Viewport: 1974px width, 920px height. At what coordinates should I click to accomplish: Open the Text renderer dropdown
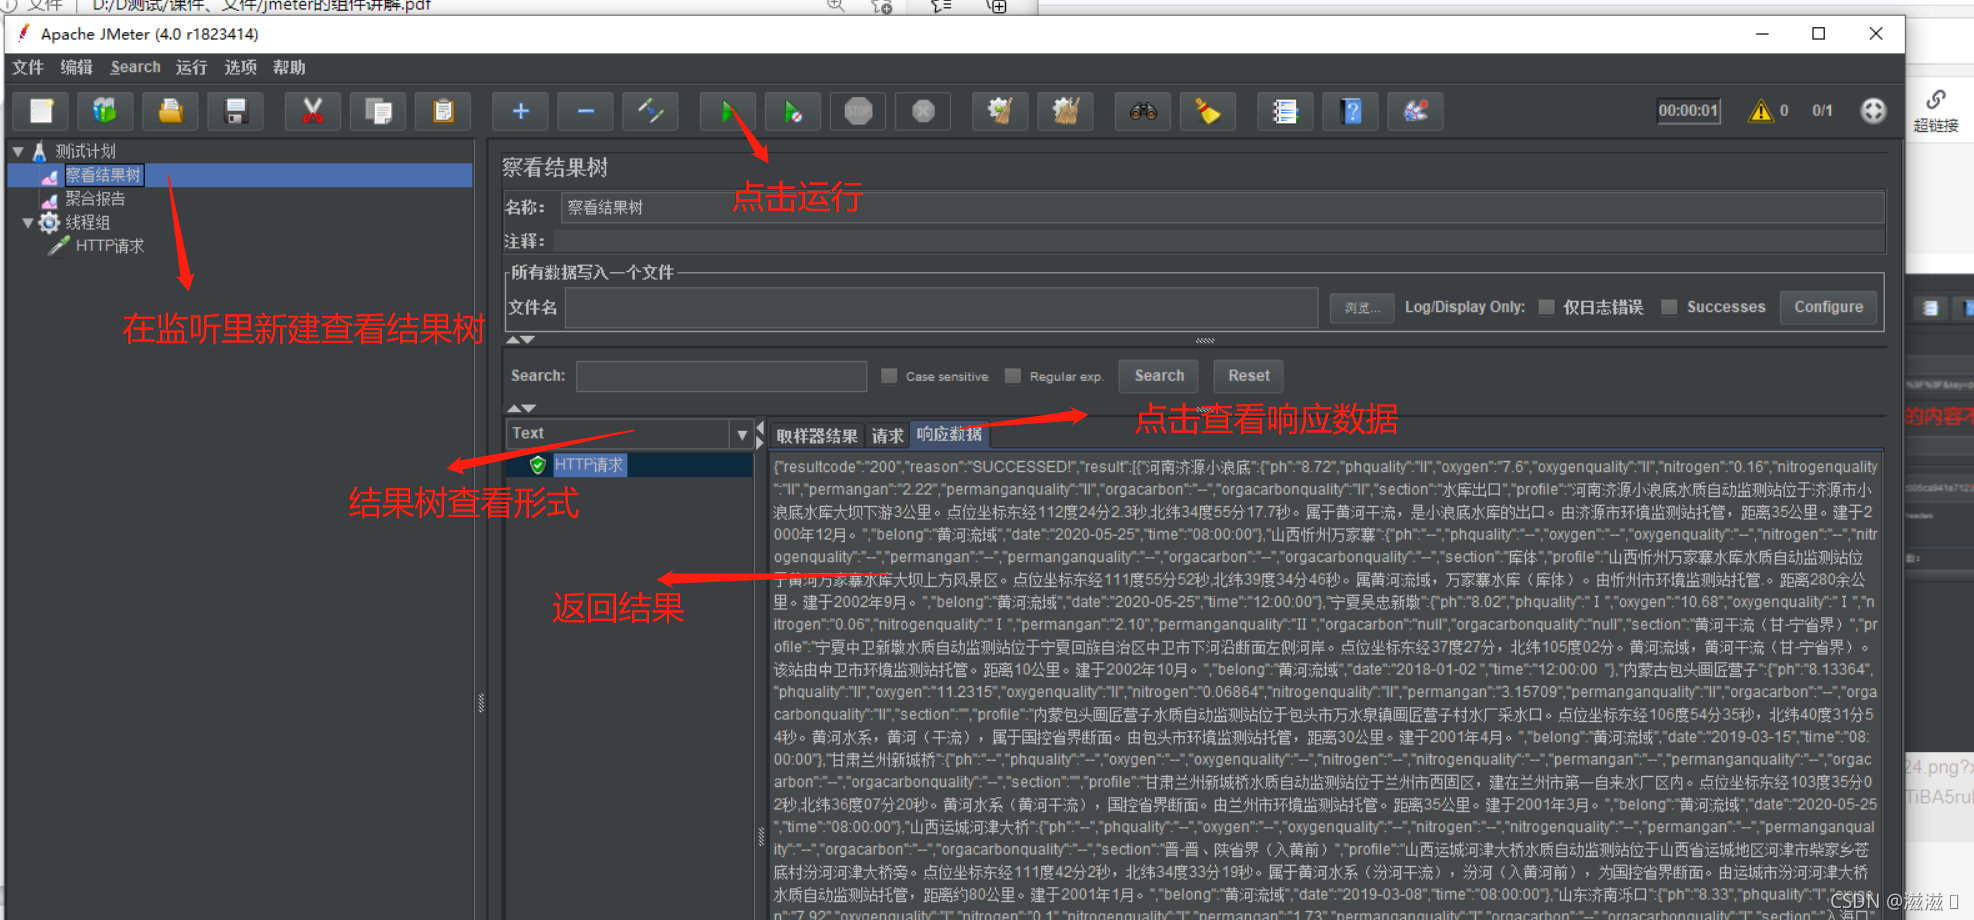(x=741, y=434)
